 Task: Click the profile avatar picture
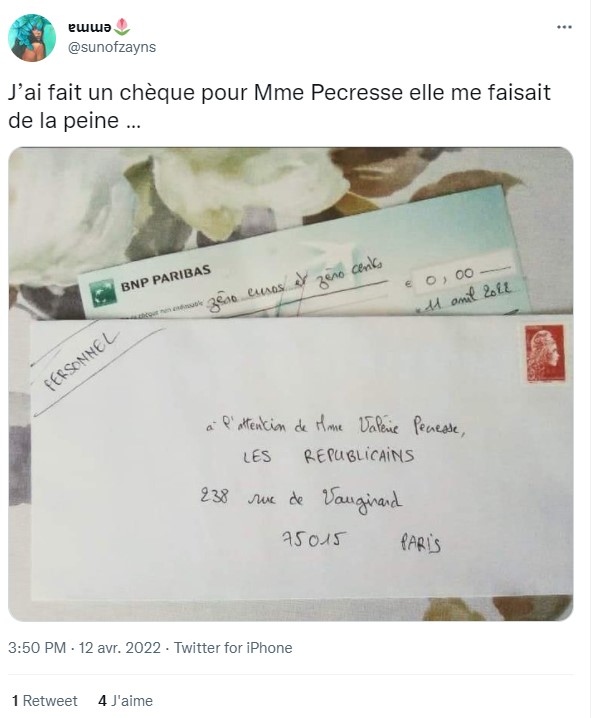coord(32,38)
